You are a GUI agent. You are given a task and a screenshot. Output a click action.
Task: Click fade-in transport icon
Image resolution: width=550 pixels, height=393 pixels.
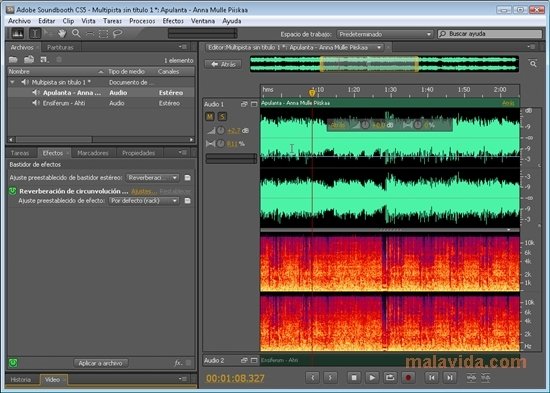click(x=471, y=378)
